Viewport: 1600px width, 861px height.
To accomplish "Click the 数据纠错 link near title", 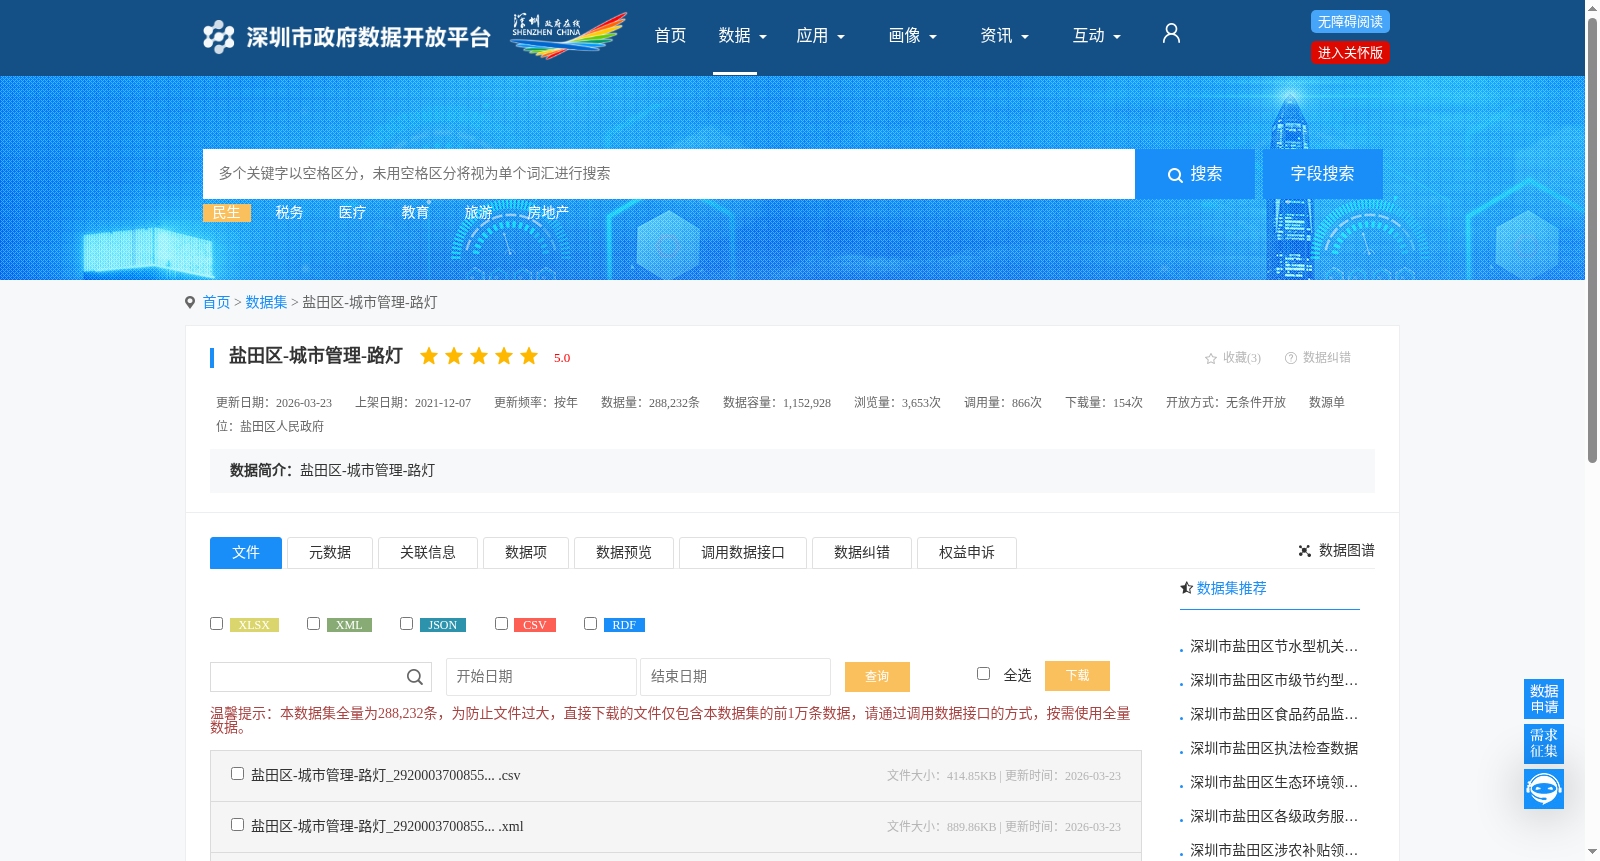I will 1317,358.
